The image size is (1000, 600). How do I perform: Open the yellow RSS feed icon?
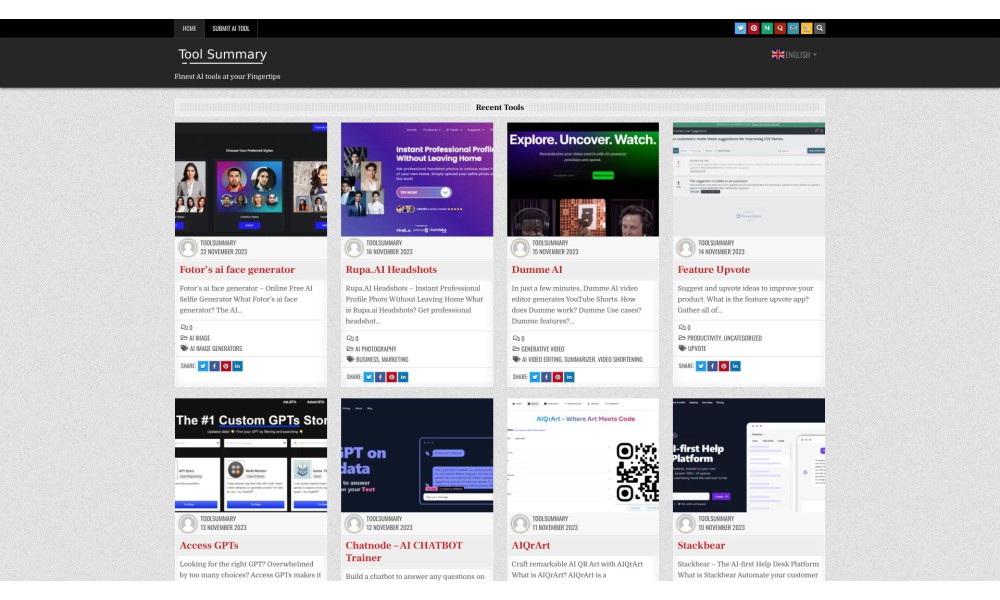coord(807,28)
